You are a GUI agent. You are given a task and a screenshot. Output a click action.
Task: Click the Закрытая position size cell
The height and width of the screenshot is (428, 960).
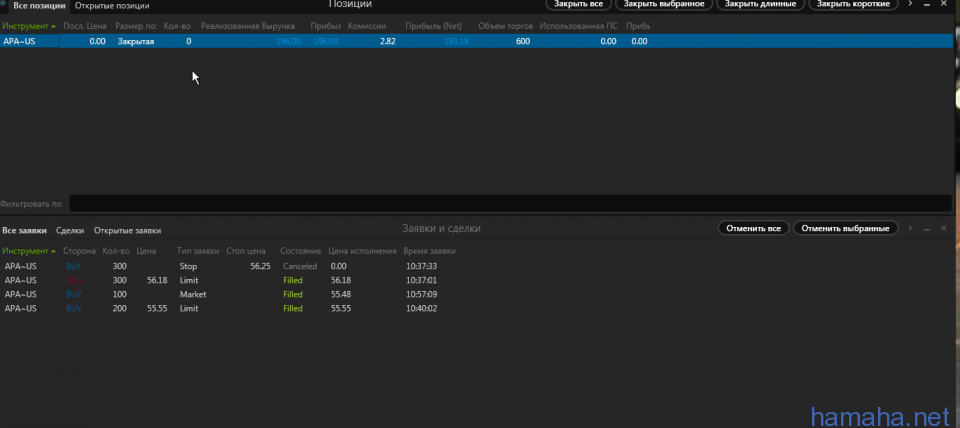tap(136, 42)
